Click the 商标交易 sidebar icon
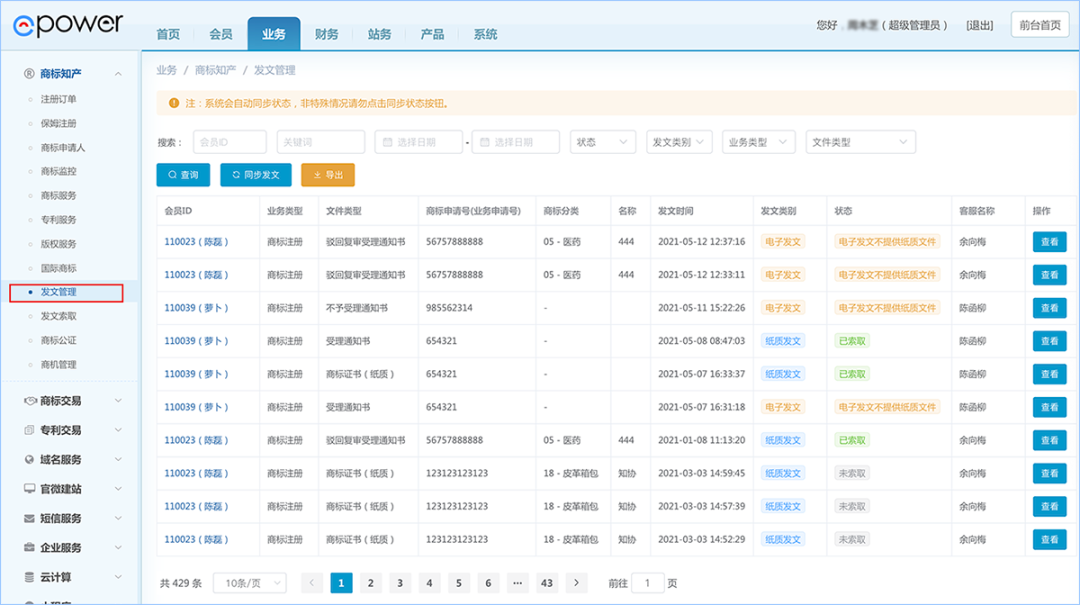Image resolution: width=1080 pixels, height=605 pixels. coord(30,401)
